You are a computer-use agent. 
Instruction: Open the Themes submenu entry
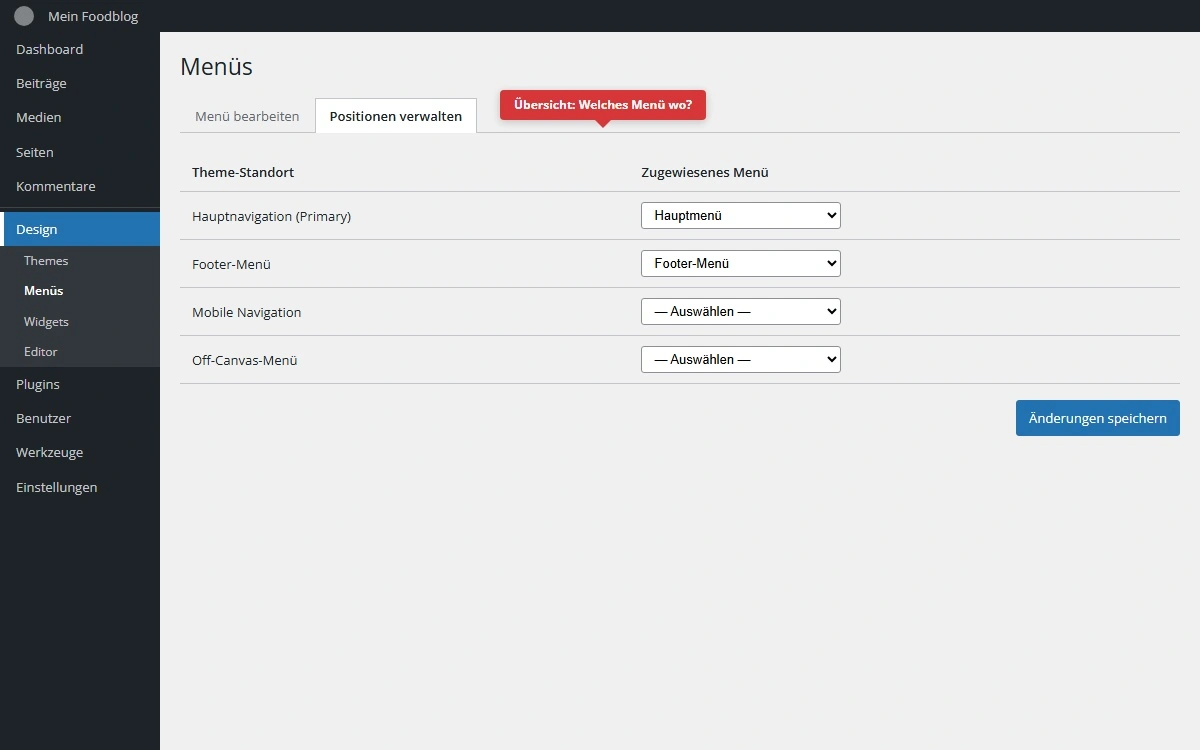tap(46, 260)
